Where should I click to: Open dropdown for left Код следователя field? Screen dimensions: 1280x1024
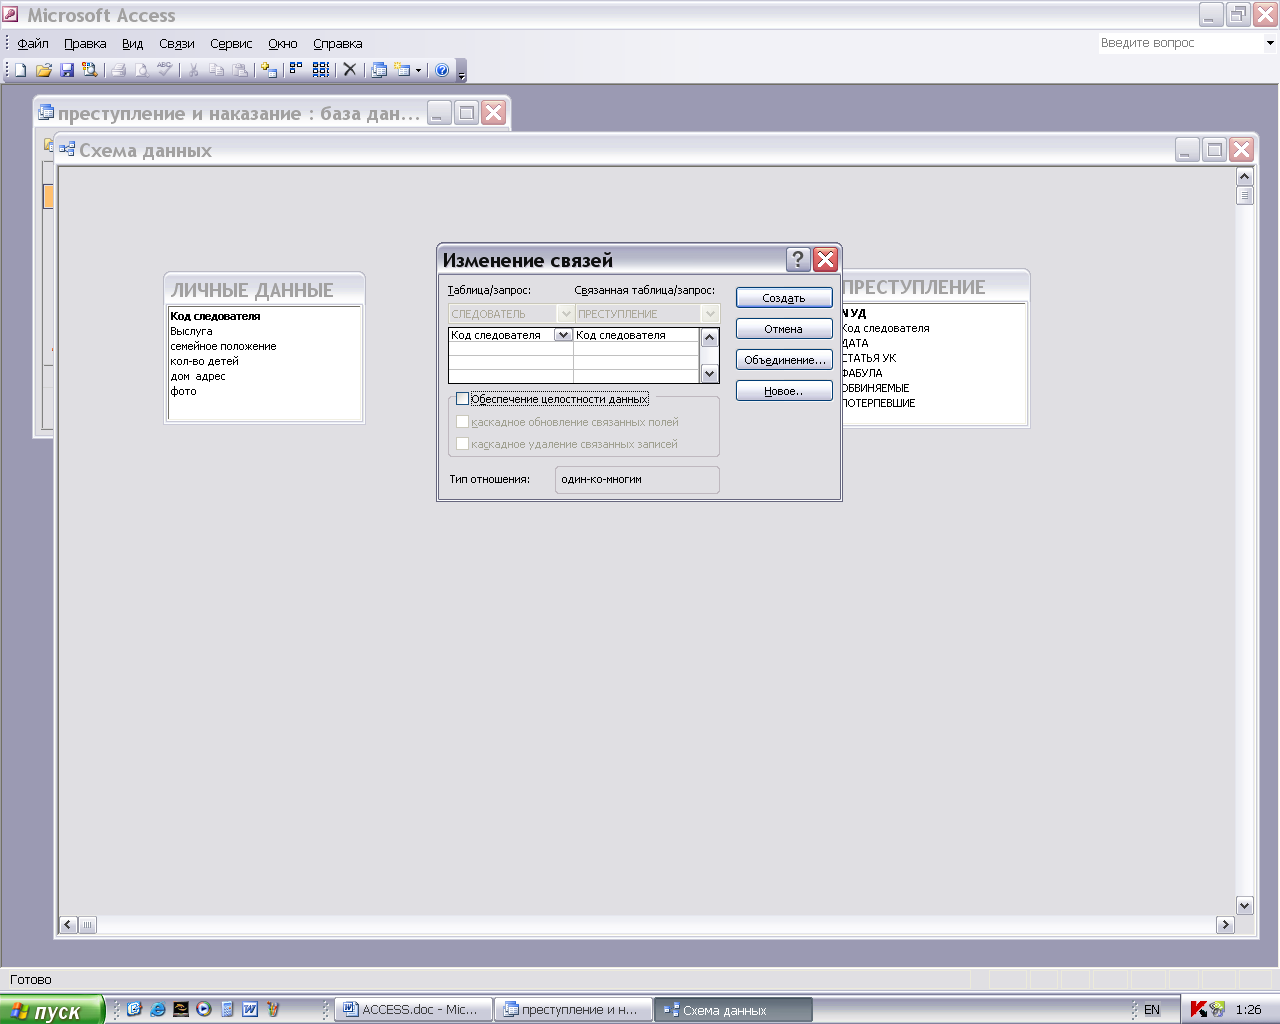coord(563,335)
